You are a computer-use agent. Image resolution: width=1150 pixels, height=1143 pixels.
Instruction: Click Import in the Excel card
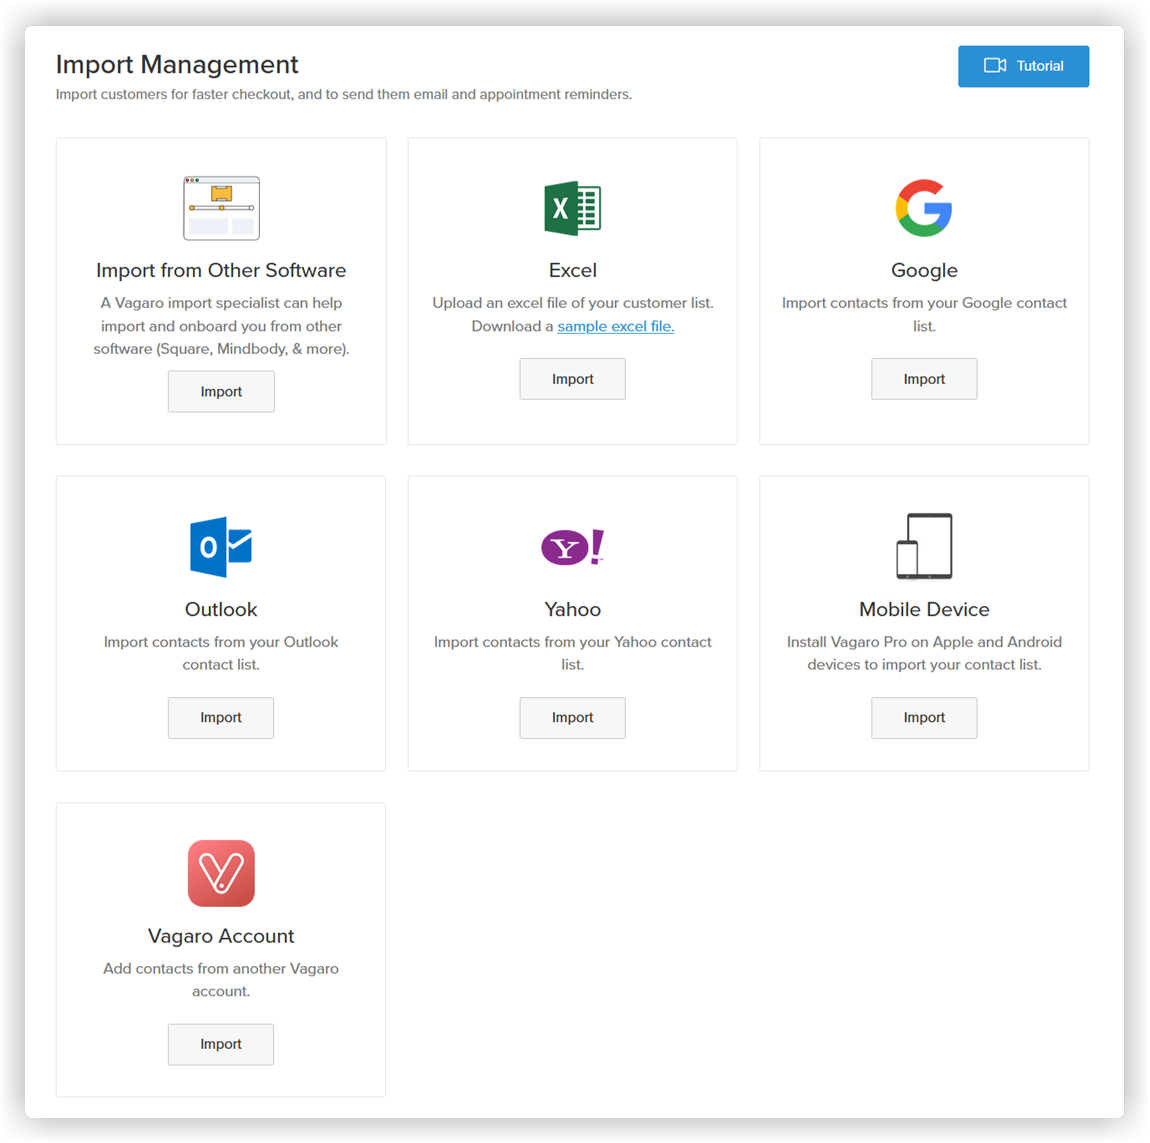[572, 379]
